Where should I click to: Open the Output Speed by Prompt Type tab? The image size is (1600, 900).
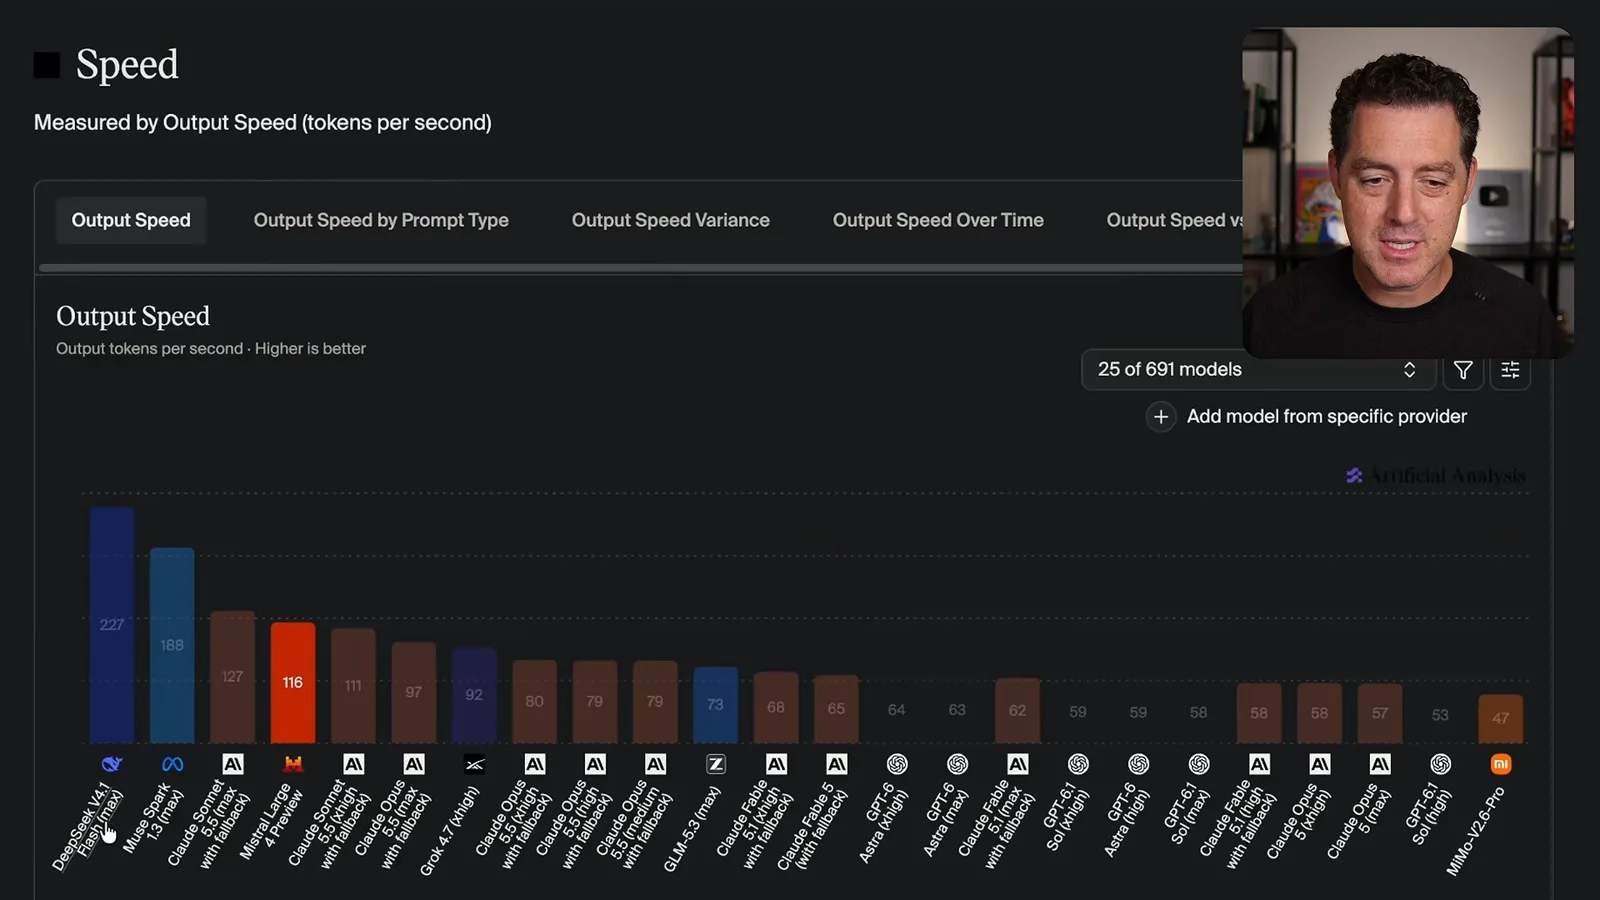tap(381, 220)
